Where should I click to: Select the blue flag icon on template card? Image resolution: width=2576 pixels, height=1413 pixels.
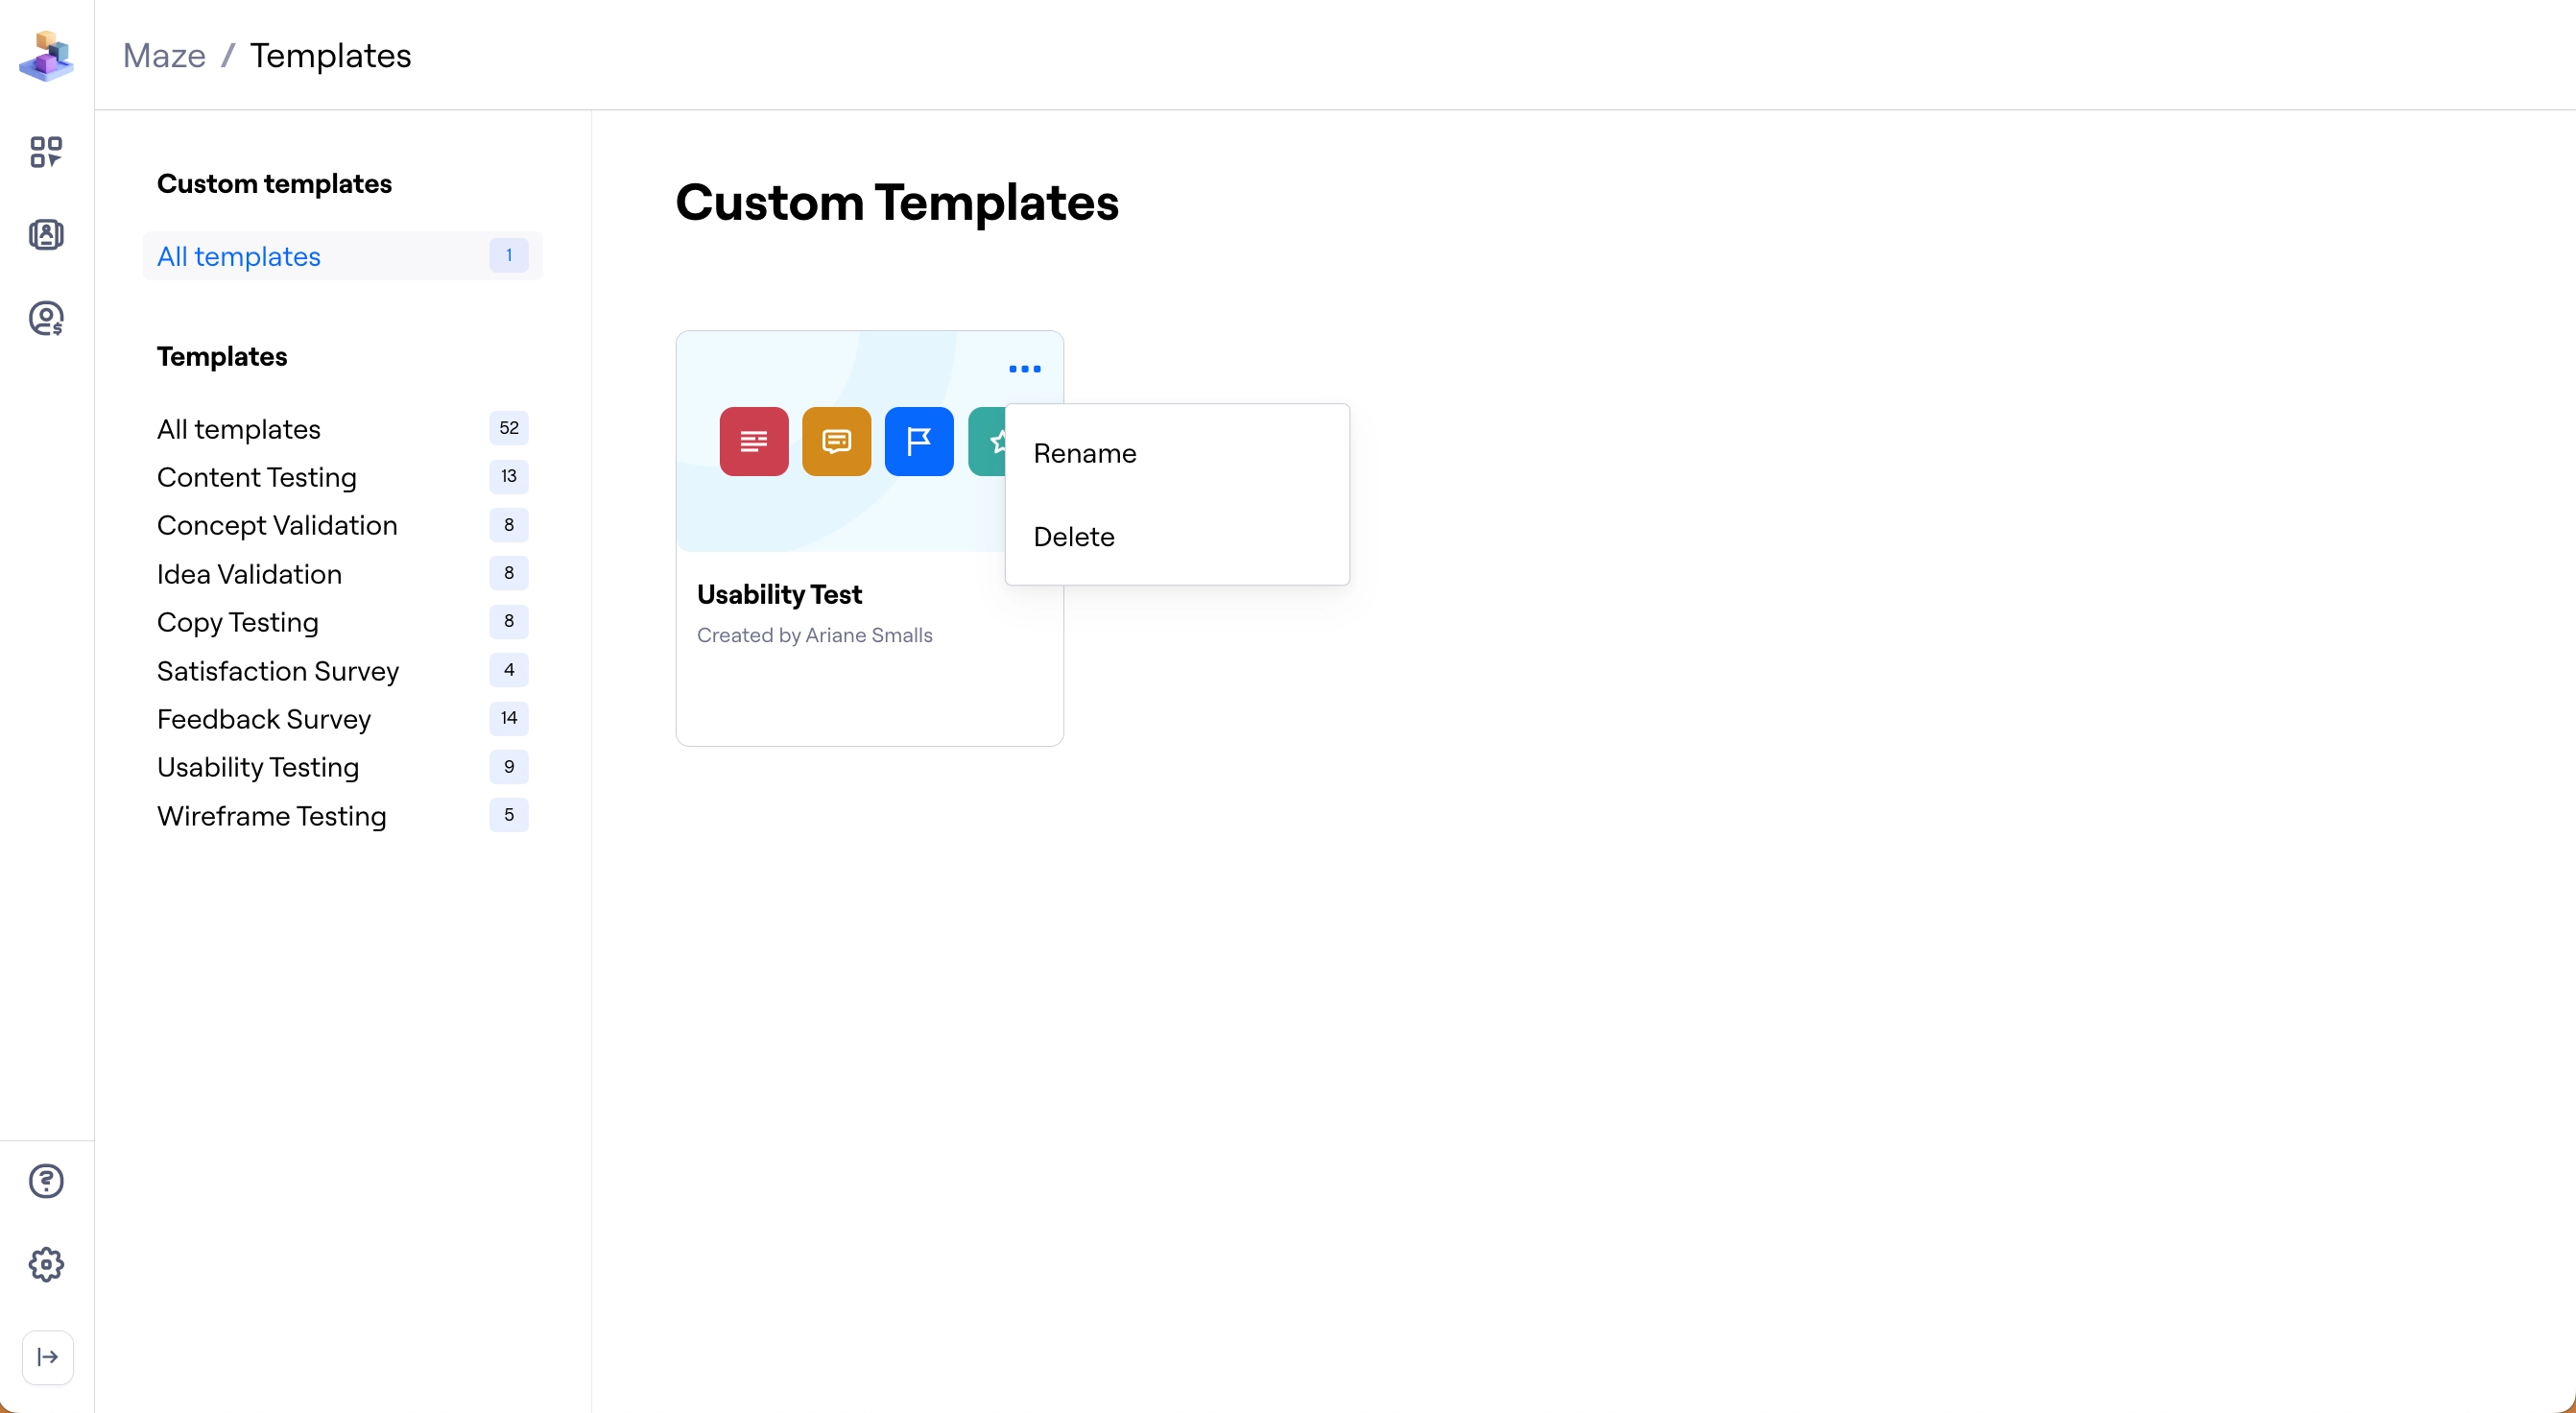(918, 441)
